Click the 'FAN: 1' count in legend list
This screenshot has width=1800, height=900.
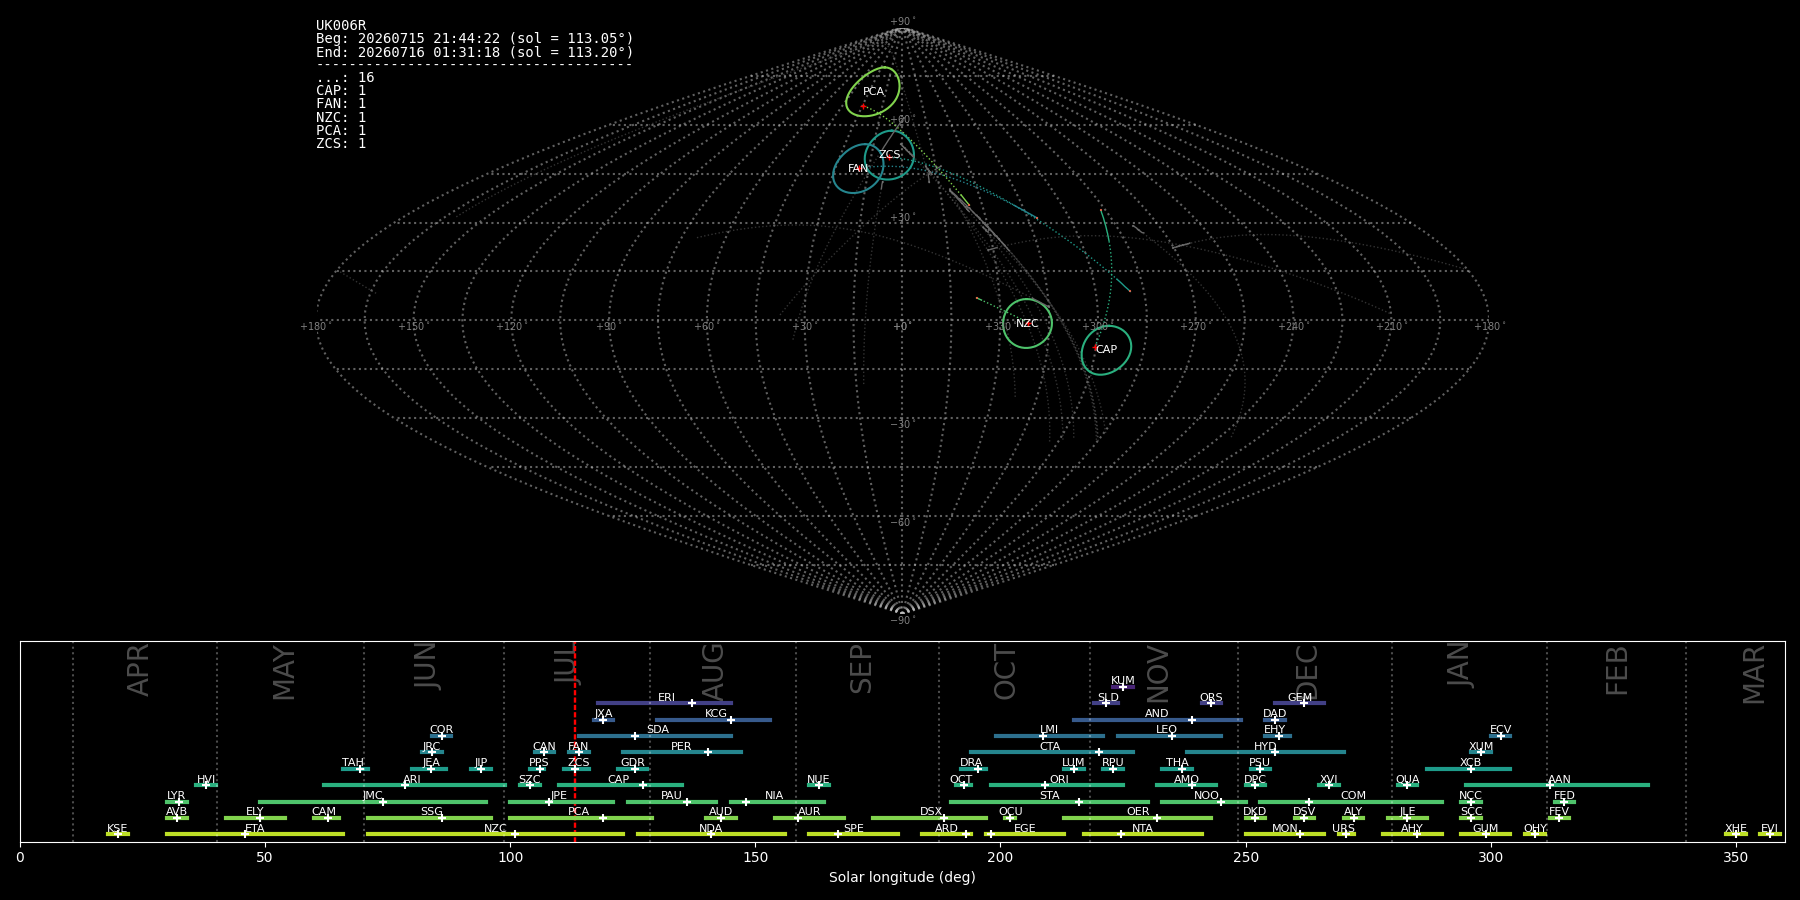click(x=341, y=104)
